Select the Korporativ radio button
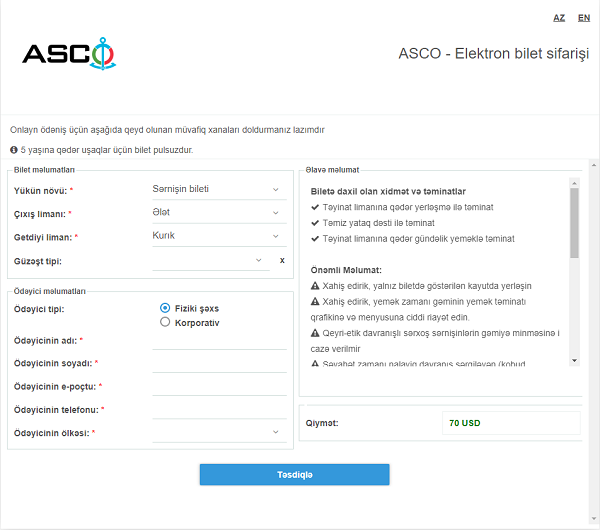The image size is (600, 530). [x=165, y=322]
